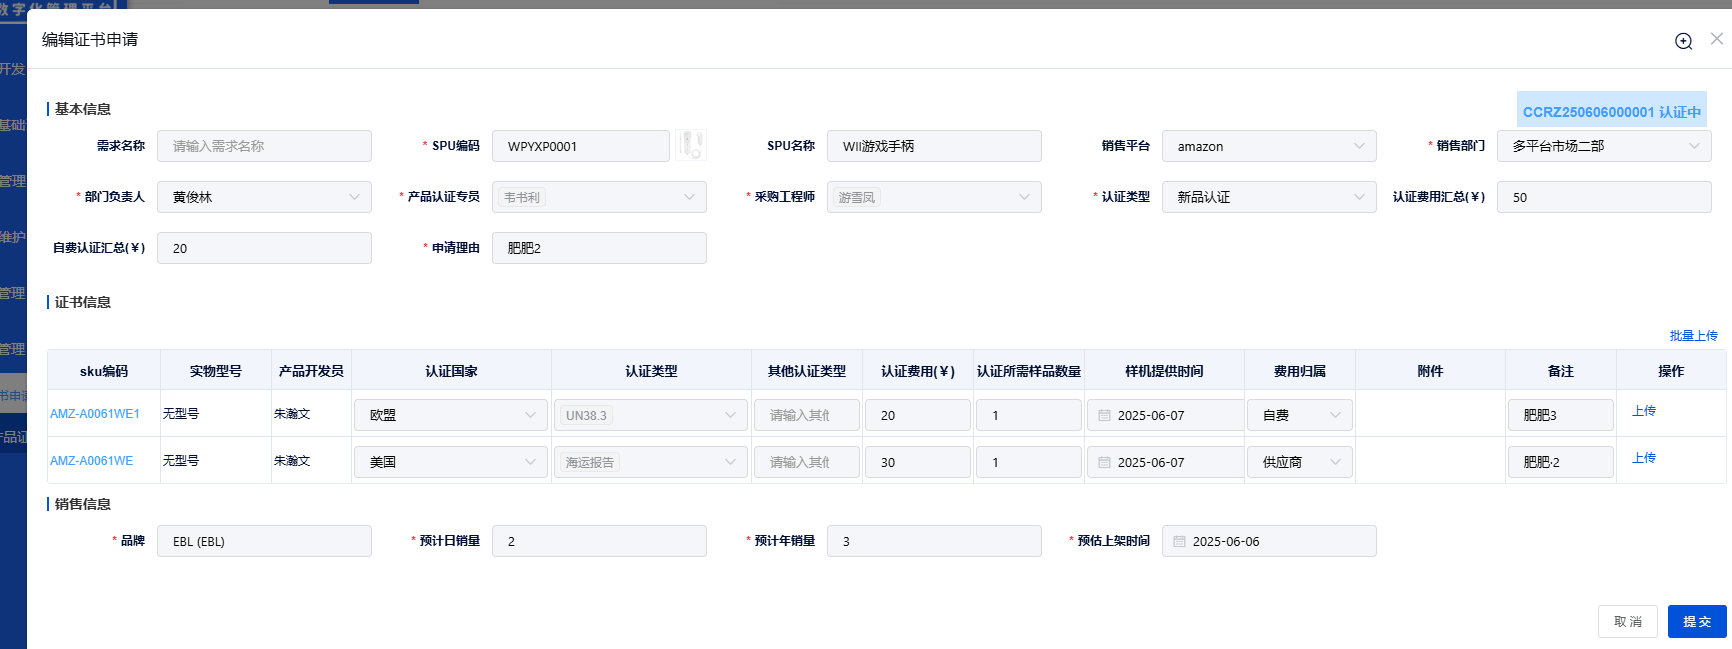This screenshot has width=1732, height=649.
Task: Open SKU link AMZ-A0061WE1
Action: (x=95, y=414)
